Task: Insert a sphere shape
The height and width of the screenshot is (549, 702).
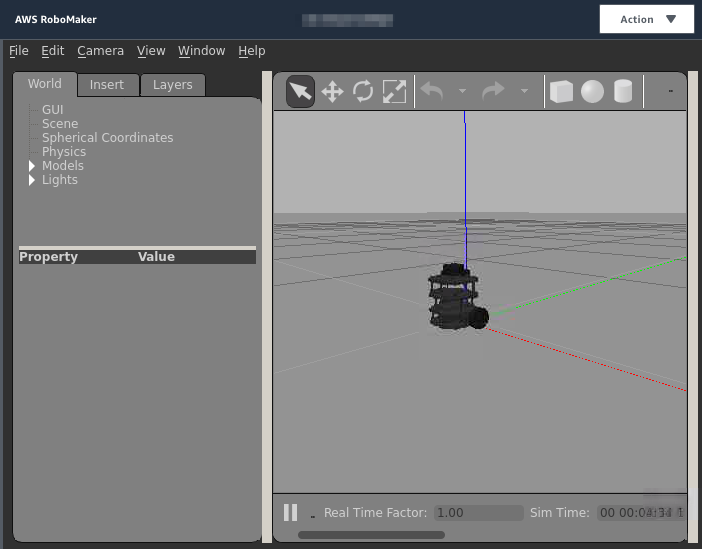Action: pos(592,91)
